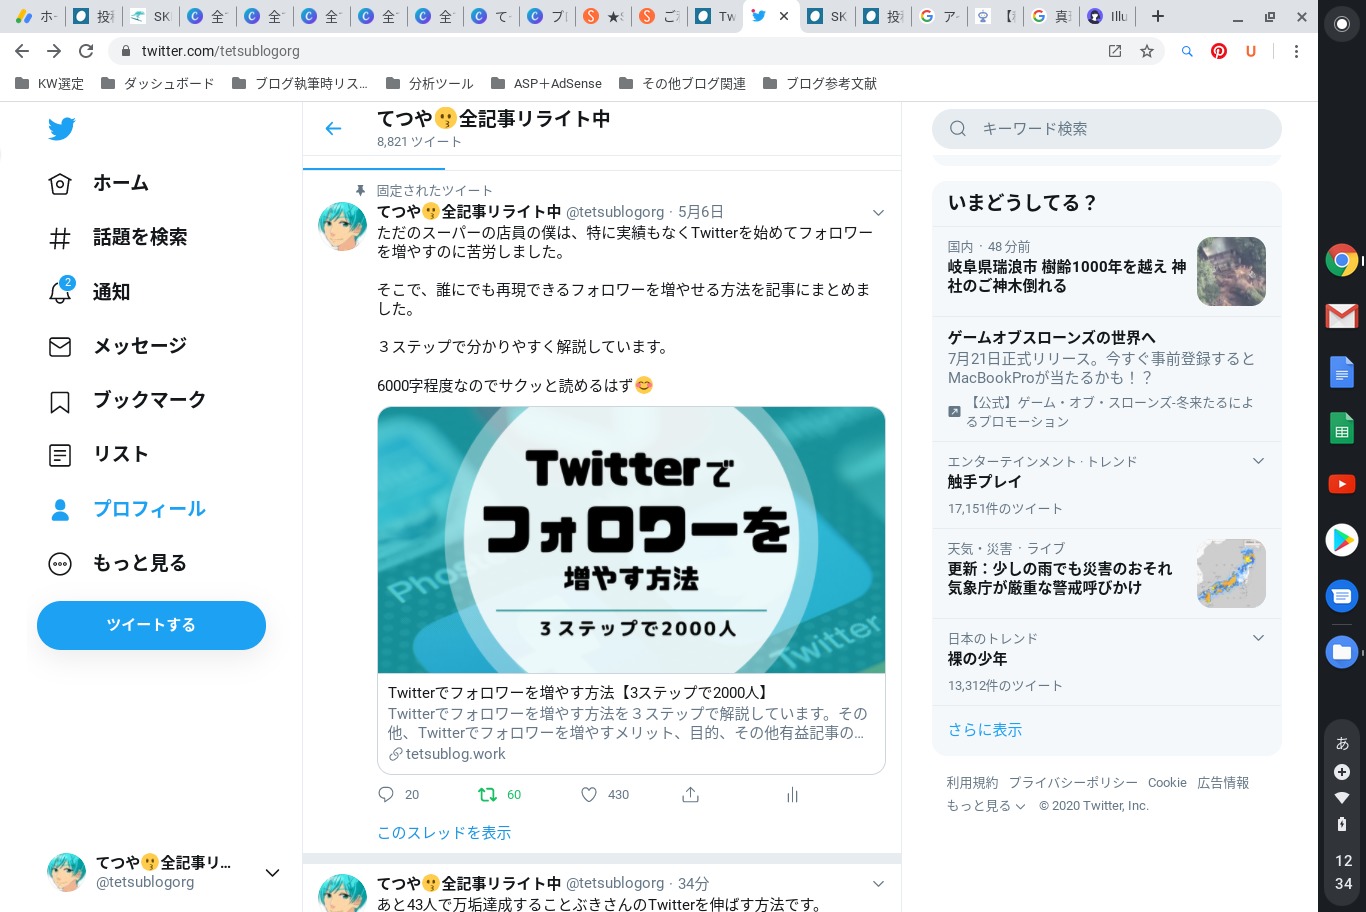
Task: Click the weather map thumbnail
Action: click(1231, 573)
